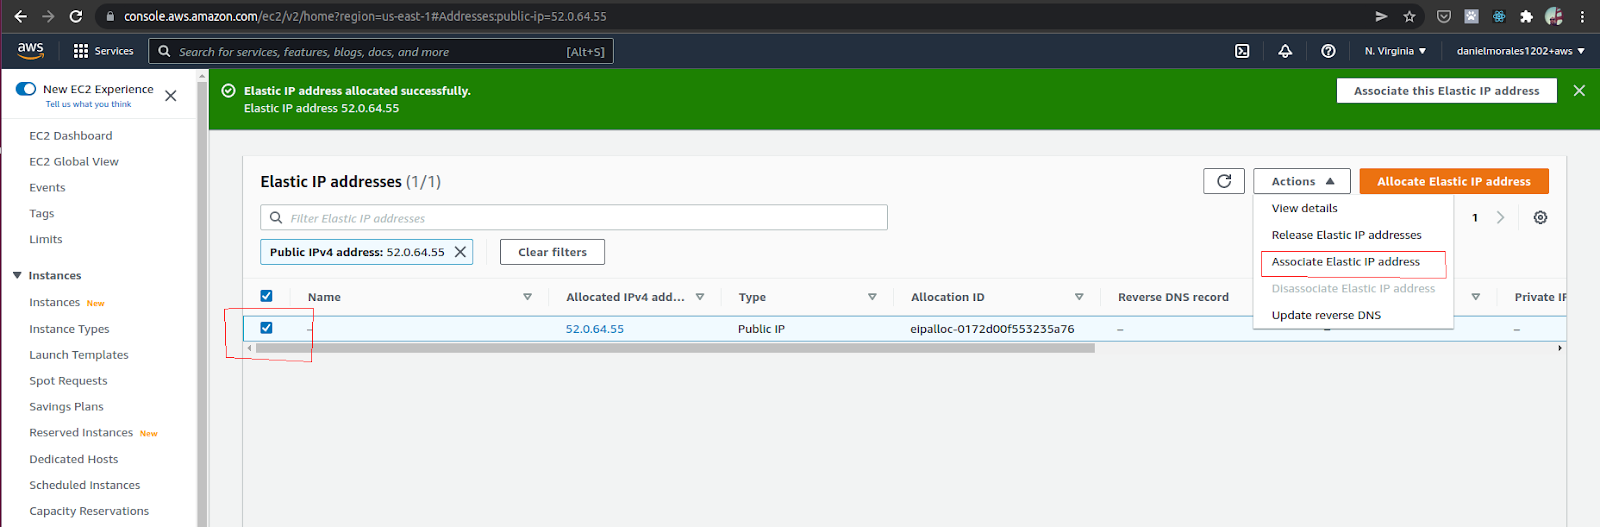This screenshot has height=527, width=1600.
Task: Choose Associate Elastic IP address menu item
Action: (1346, 262)
